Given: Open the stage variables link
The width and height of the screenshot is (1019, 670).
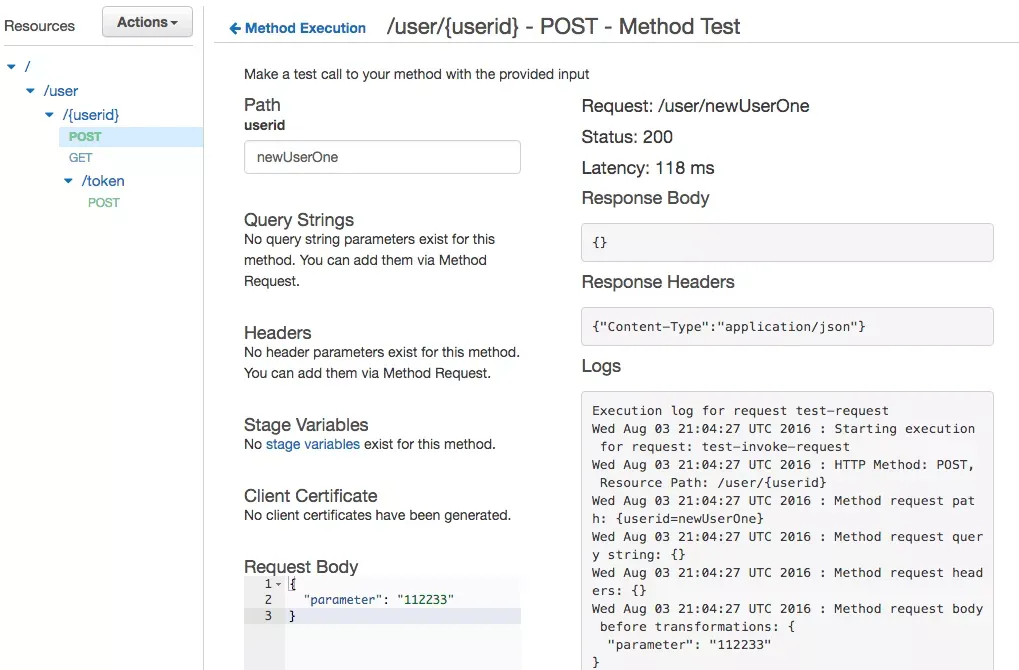Looking at the screenshot, I should click(312, 444).
